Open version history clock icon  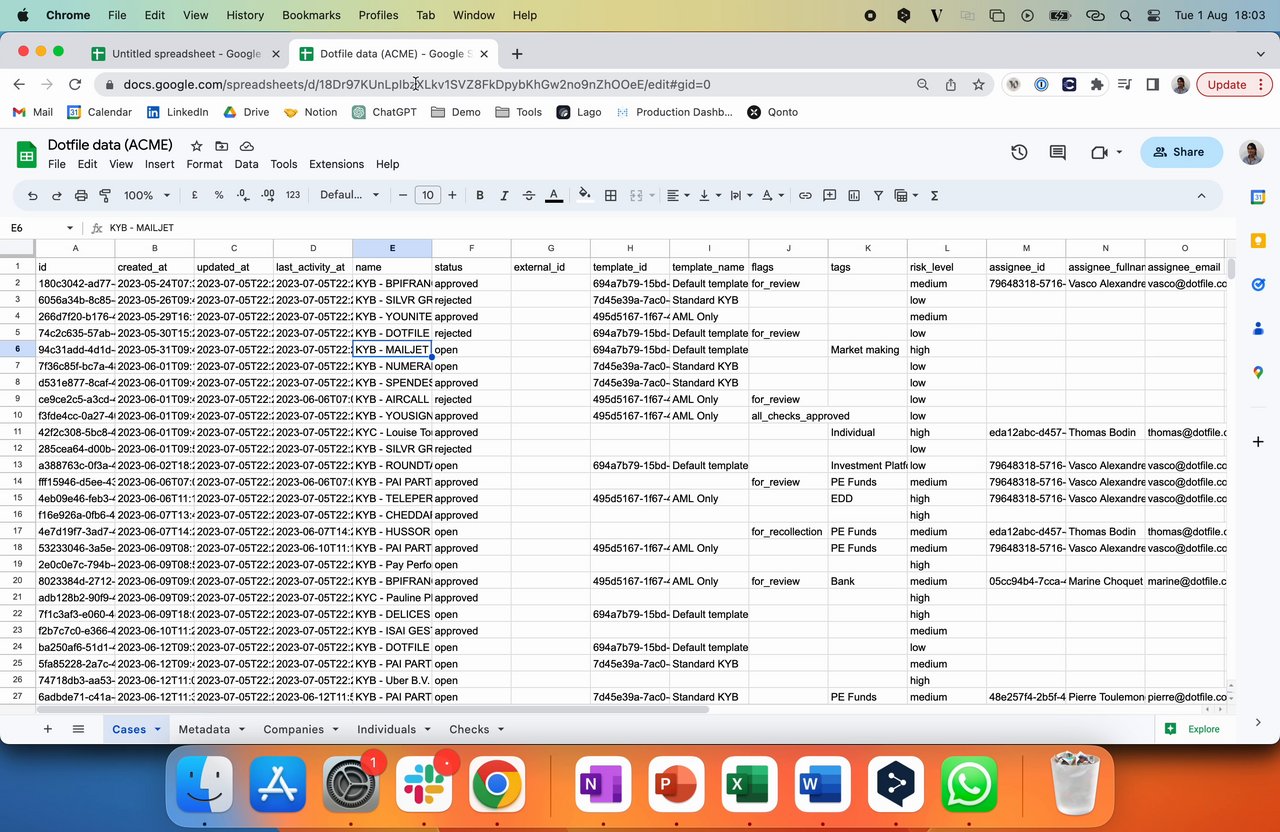click(1019, 152)
